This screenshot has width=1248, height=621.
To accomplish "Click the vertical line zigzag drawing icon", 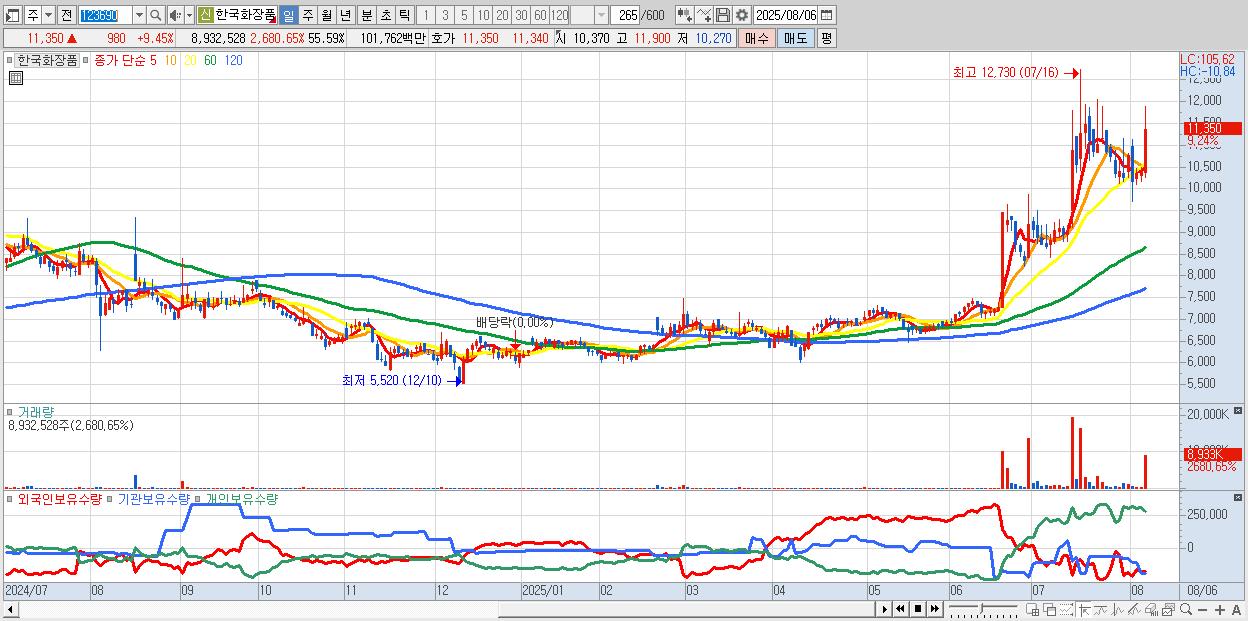I will click(1118, 609).
